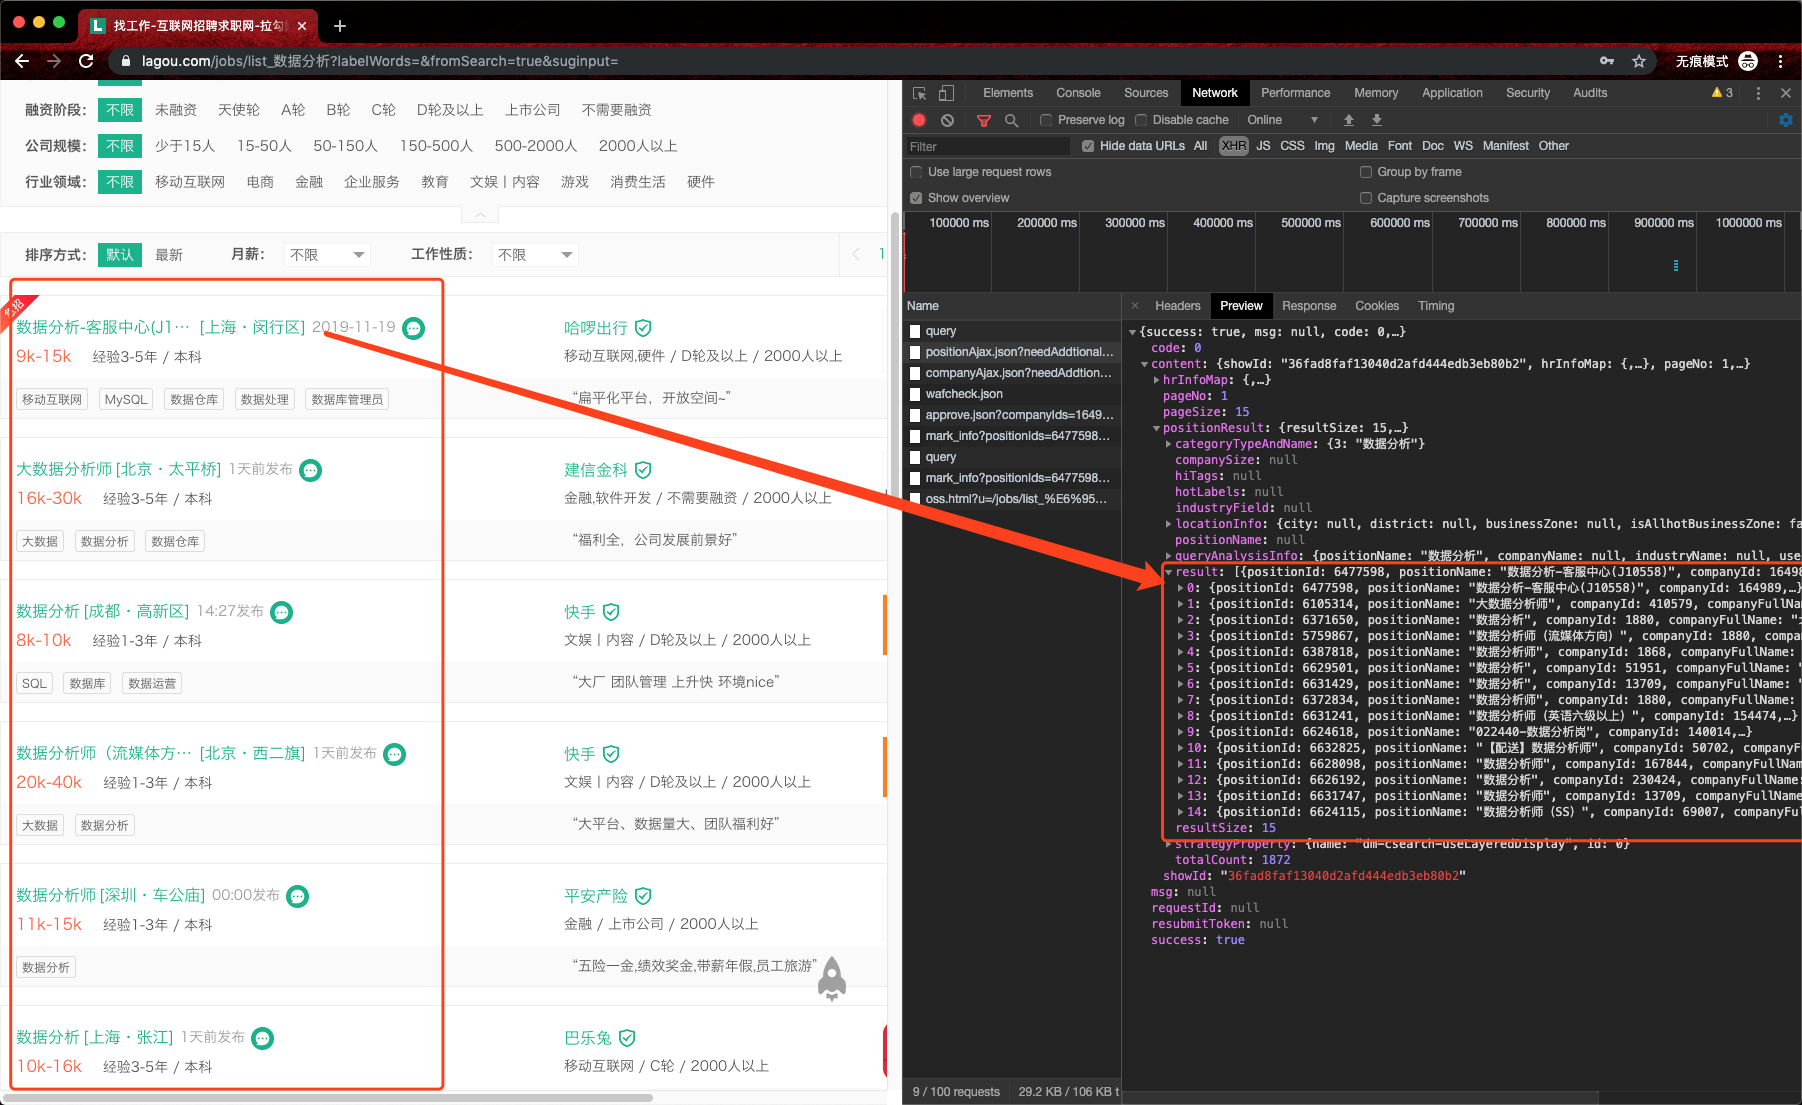Click the horizontal page scrollbar
Viewport: 1802px width, 1105px height.
coord(330,1098)
